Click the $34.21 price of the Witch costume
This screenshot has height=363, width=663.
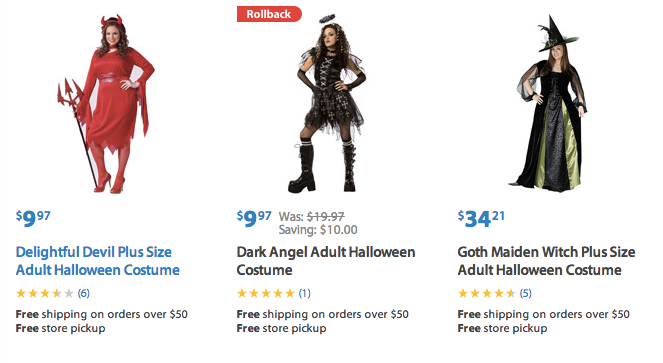click(x=481, y=219)
